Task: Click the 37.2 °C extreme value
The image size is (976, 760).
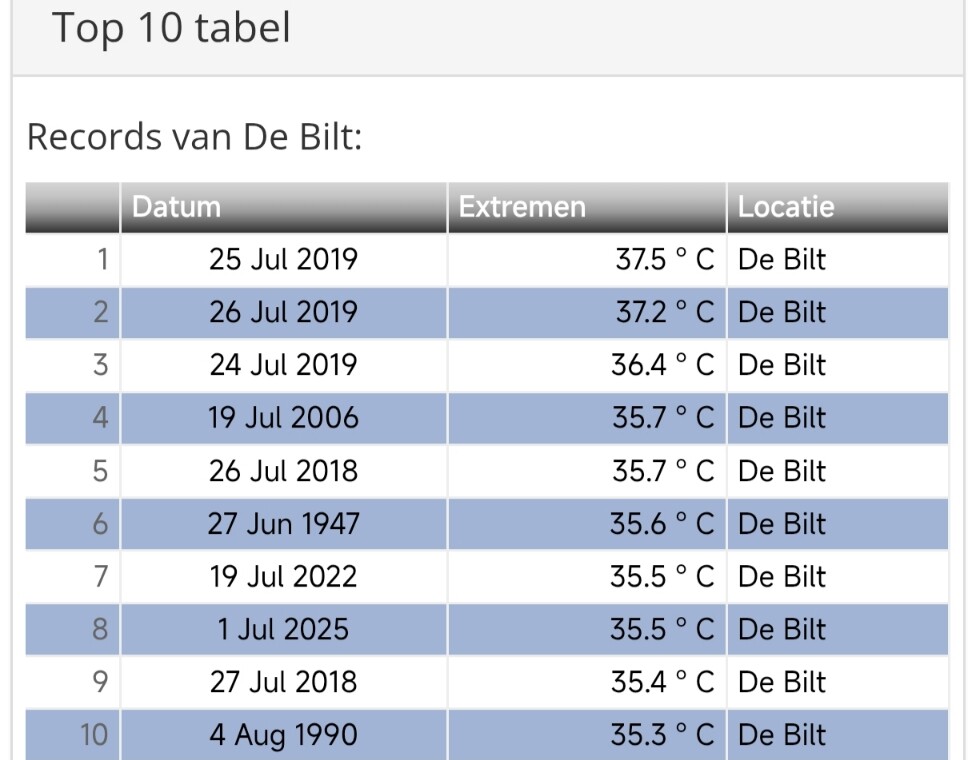Action: (665, 312)
